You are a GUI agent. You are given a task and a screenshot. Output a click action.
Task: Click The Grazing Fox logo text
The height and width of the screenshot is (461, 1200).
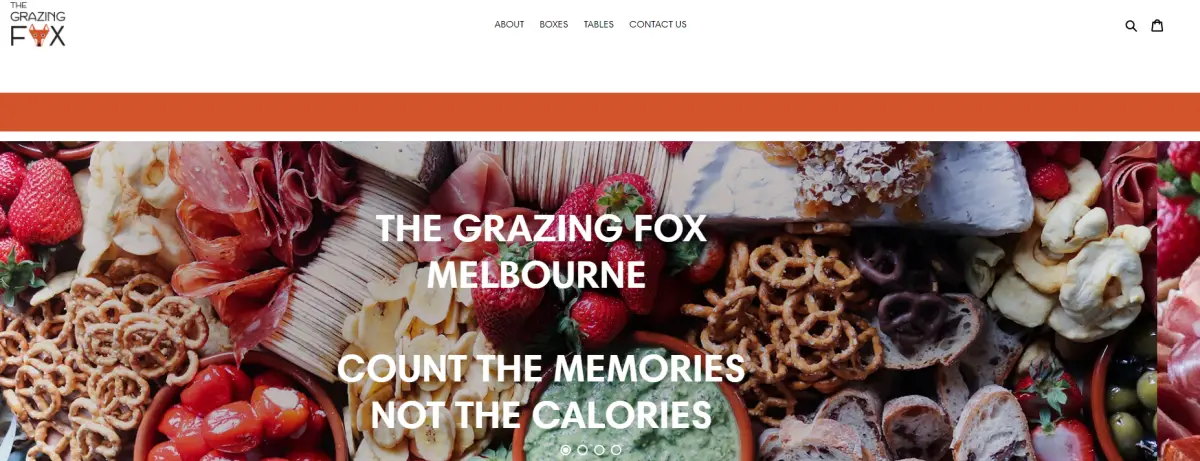[38, 24]
